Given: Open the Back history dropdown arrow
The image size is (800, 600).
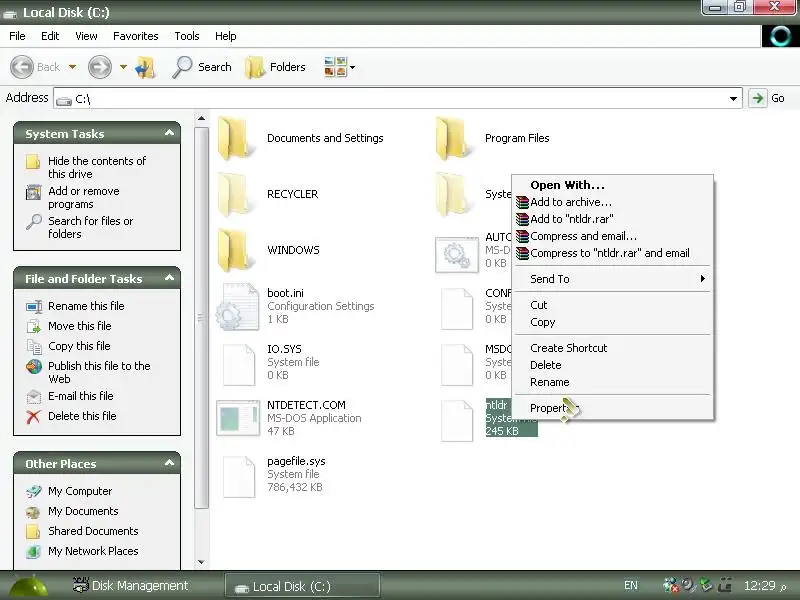Looking at the screenshot, I should pos(72,67).
